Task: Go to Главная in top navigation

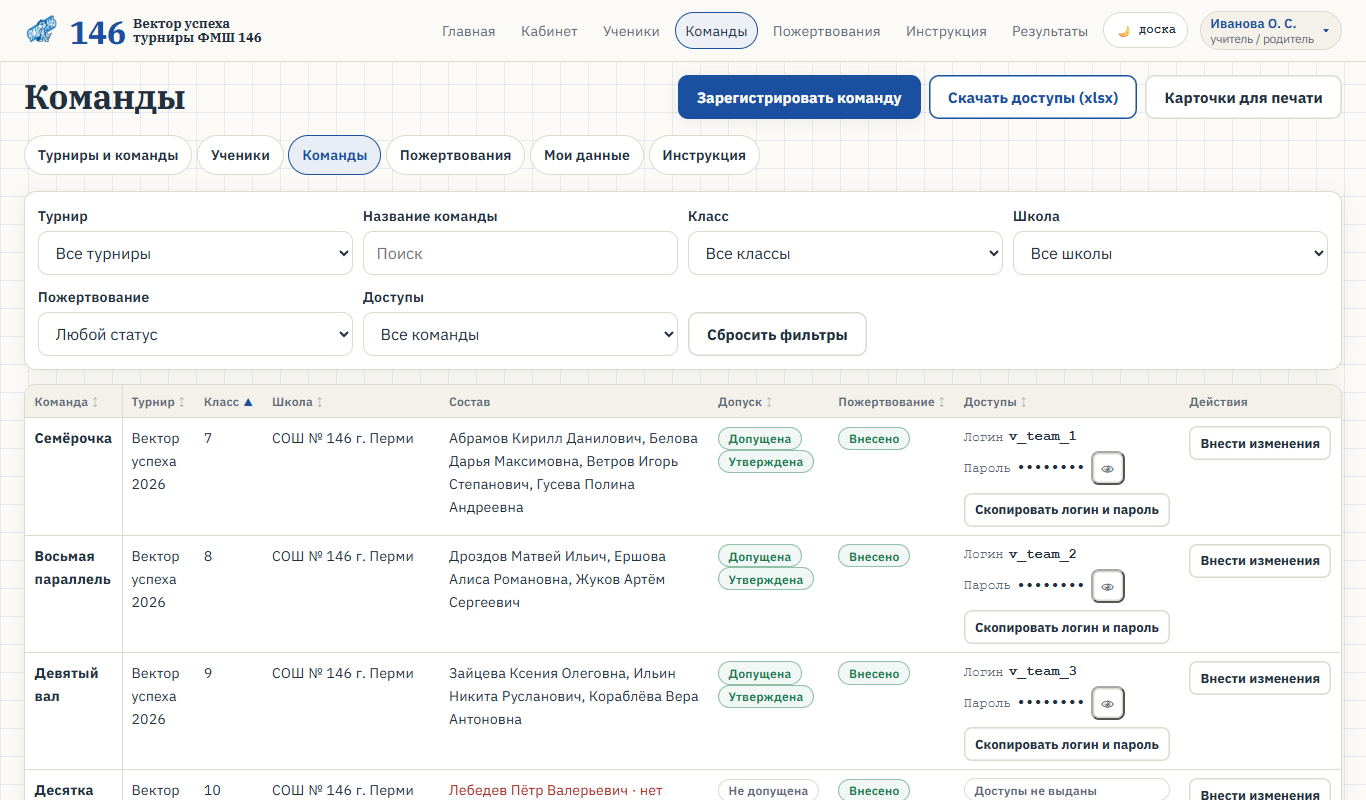Action: (x=469, y=31)
